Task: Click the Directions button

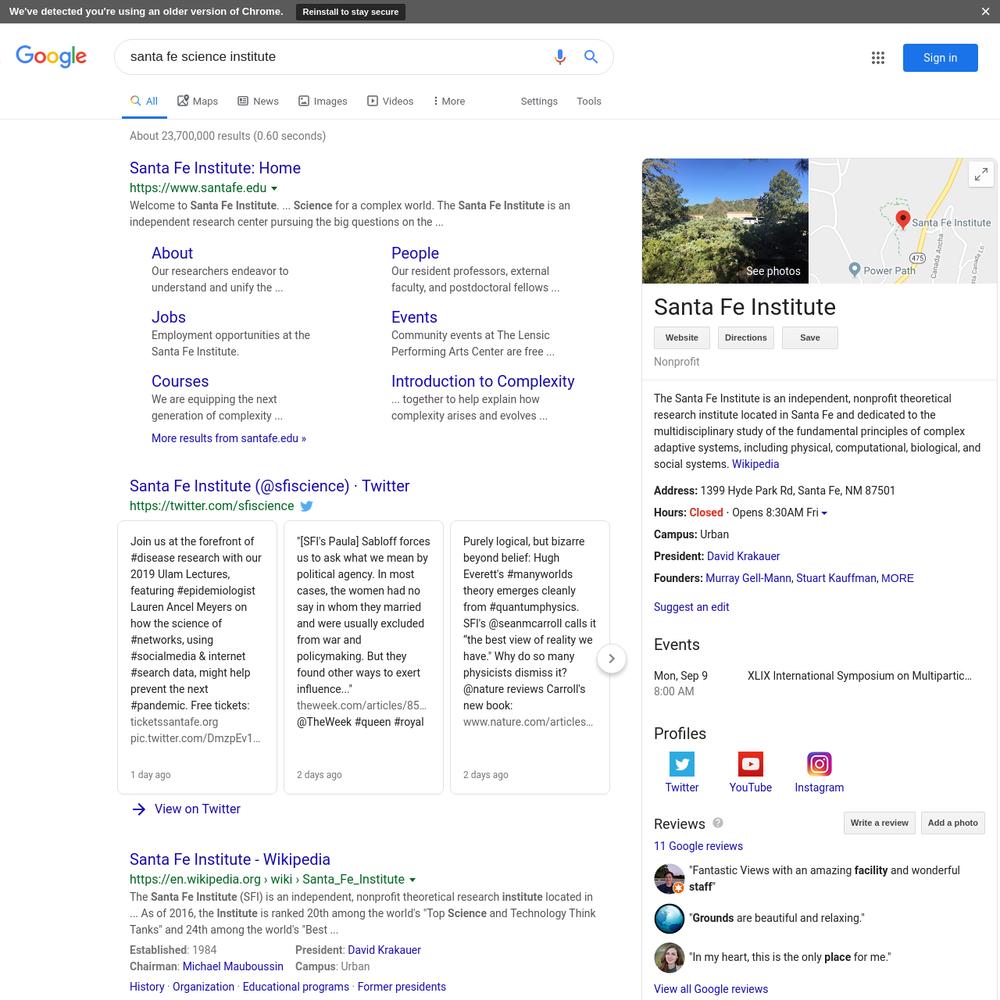Action: (x=746, y=337)
